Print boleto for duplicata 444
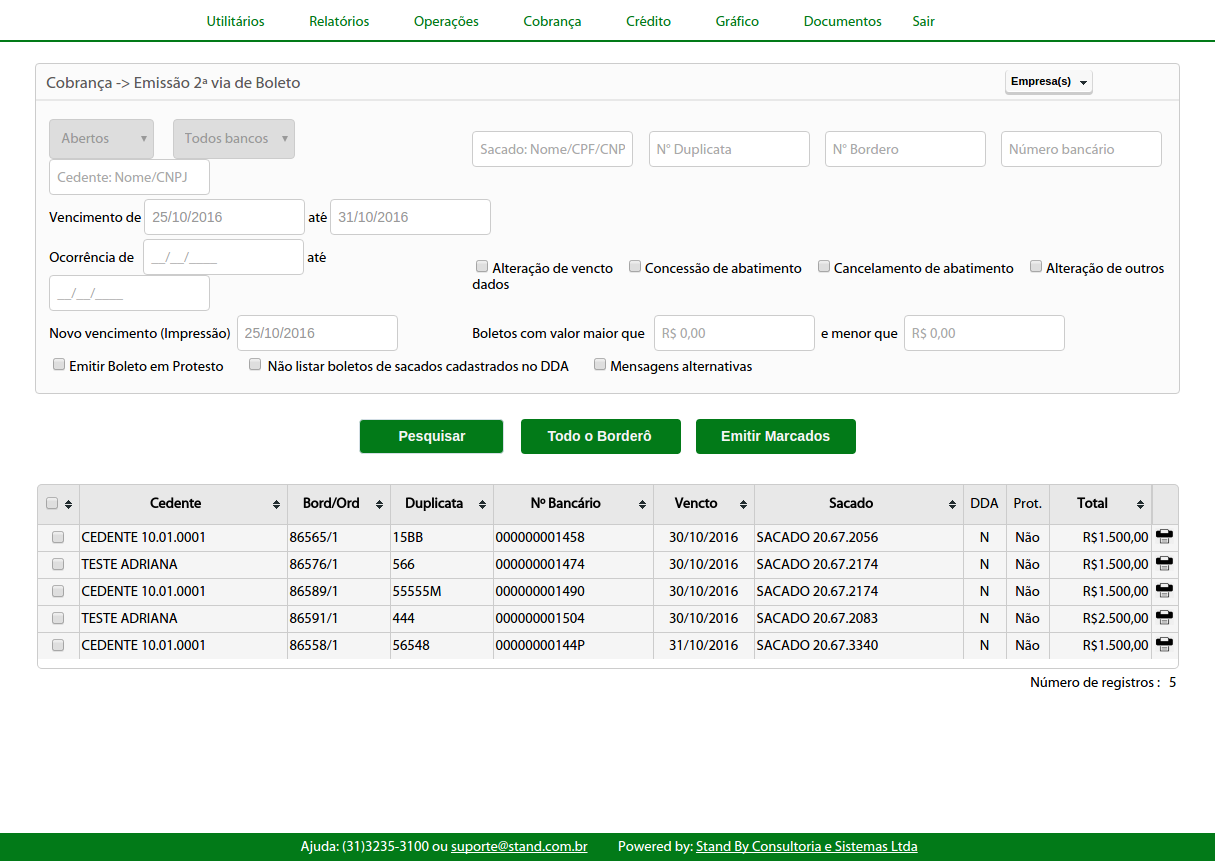This screenshot has height=861, width=1215. coord(1164,618)
